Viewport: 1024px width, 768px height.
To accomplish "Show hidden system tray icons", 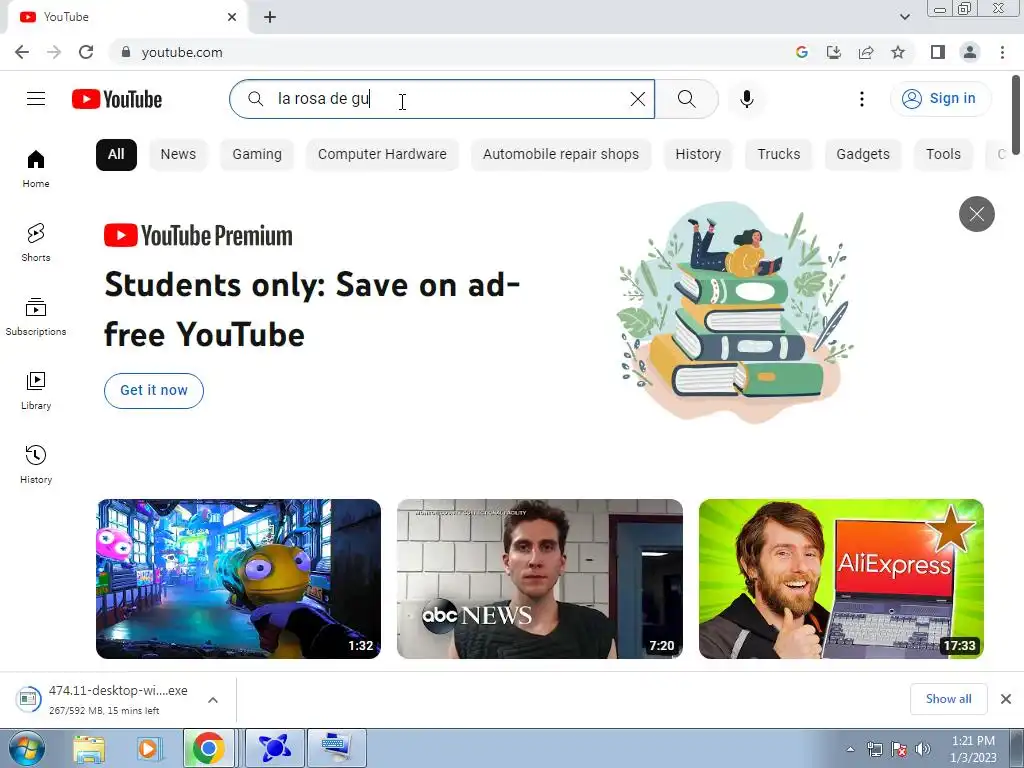I will pos(850,749).
